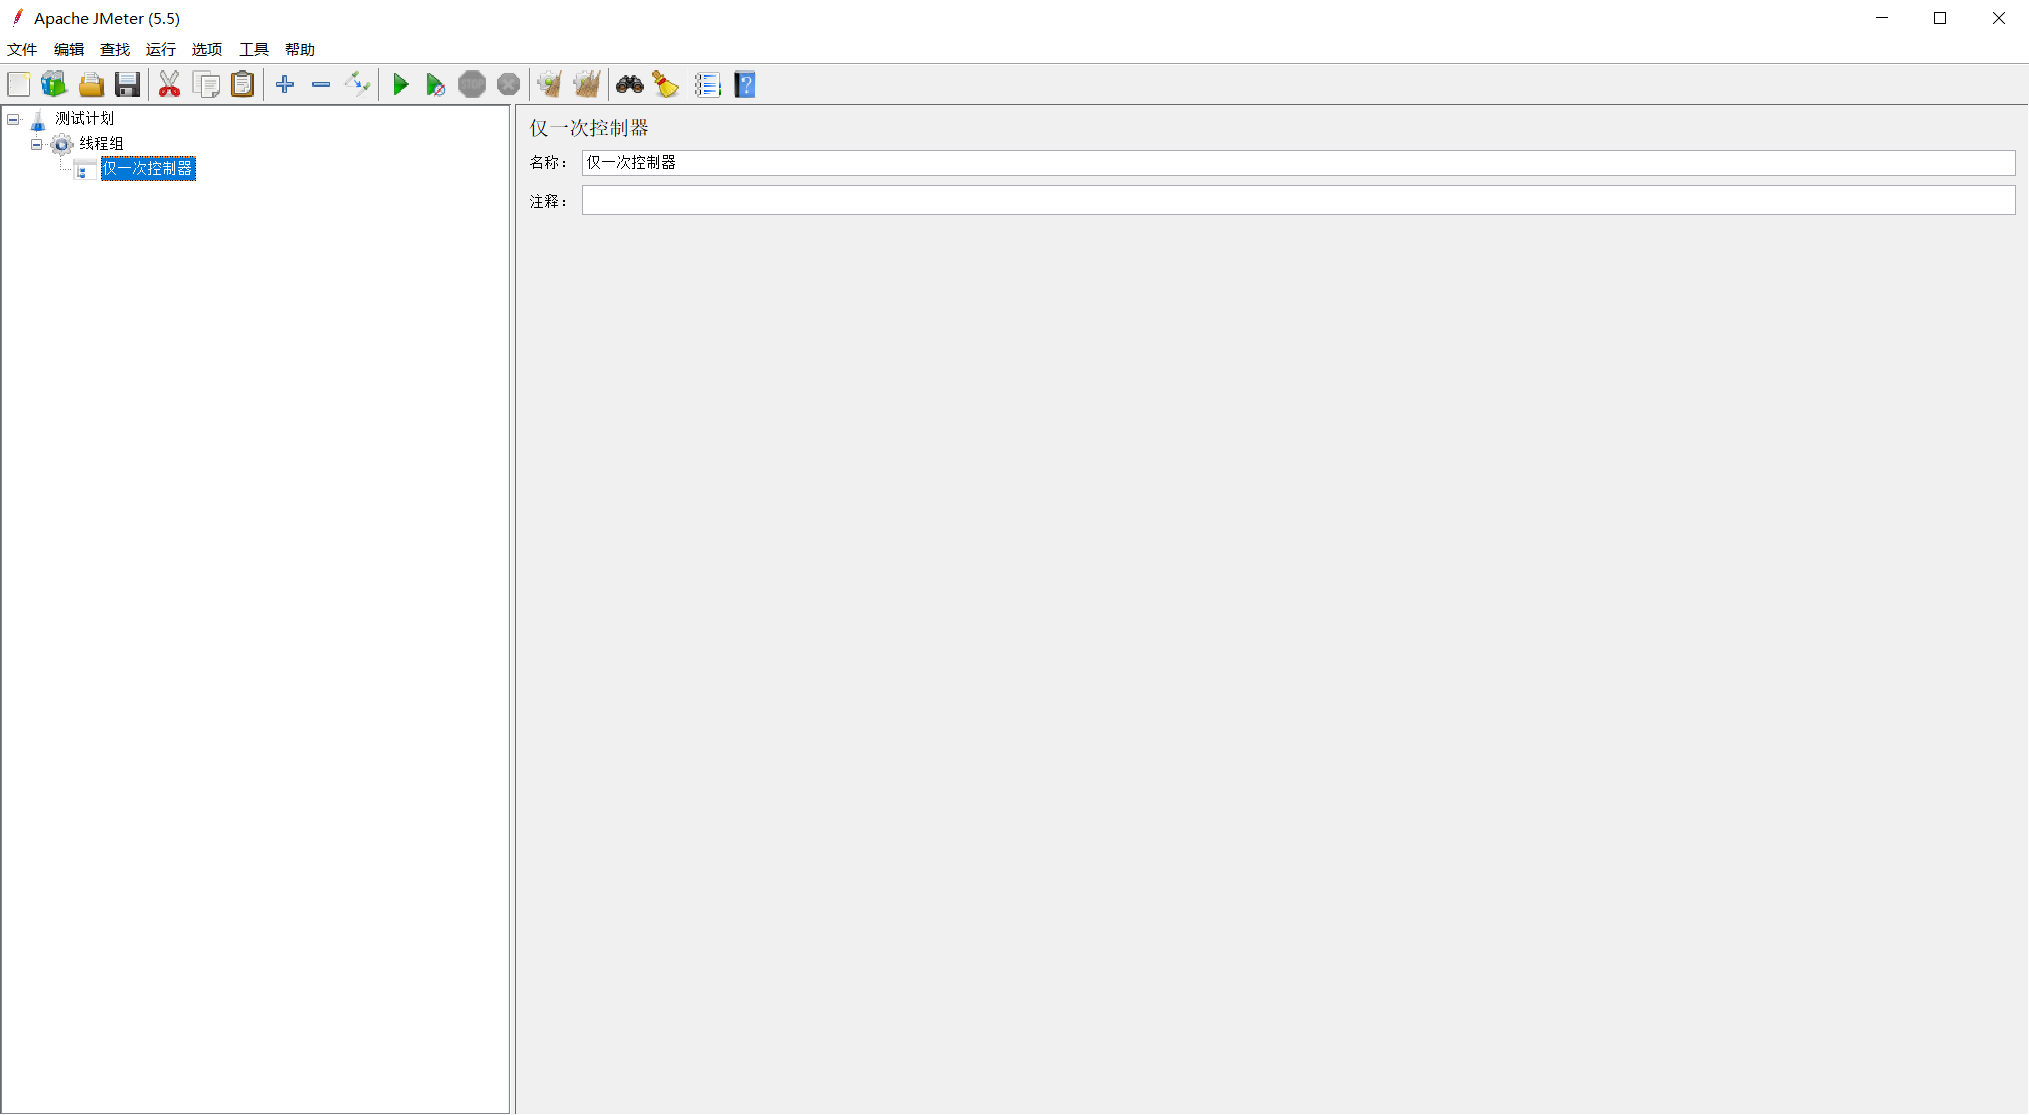Click into the 名称 input field
This screenshot has height=1115, width=2029.
[x=1298, y=163]
